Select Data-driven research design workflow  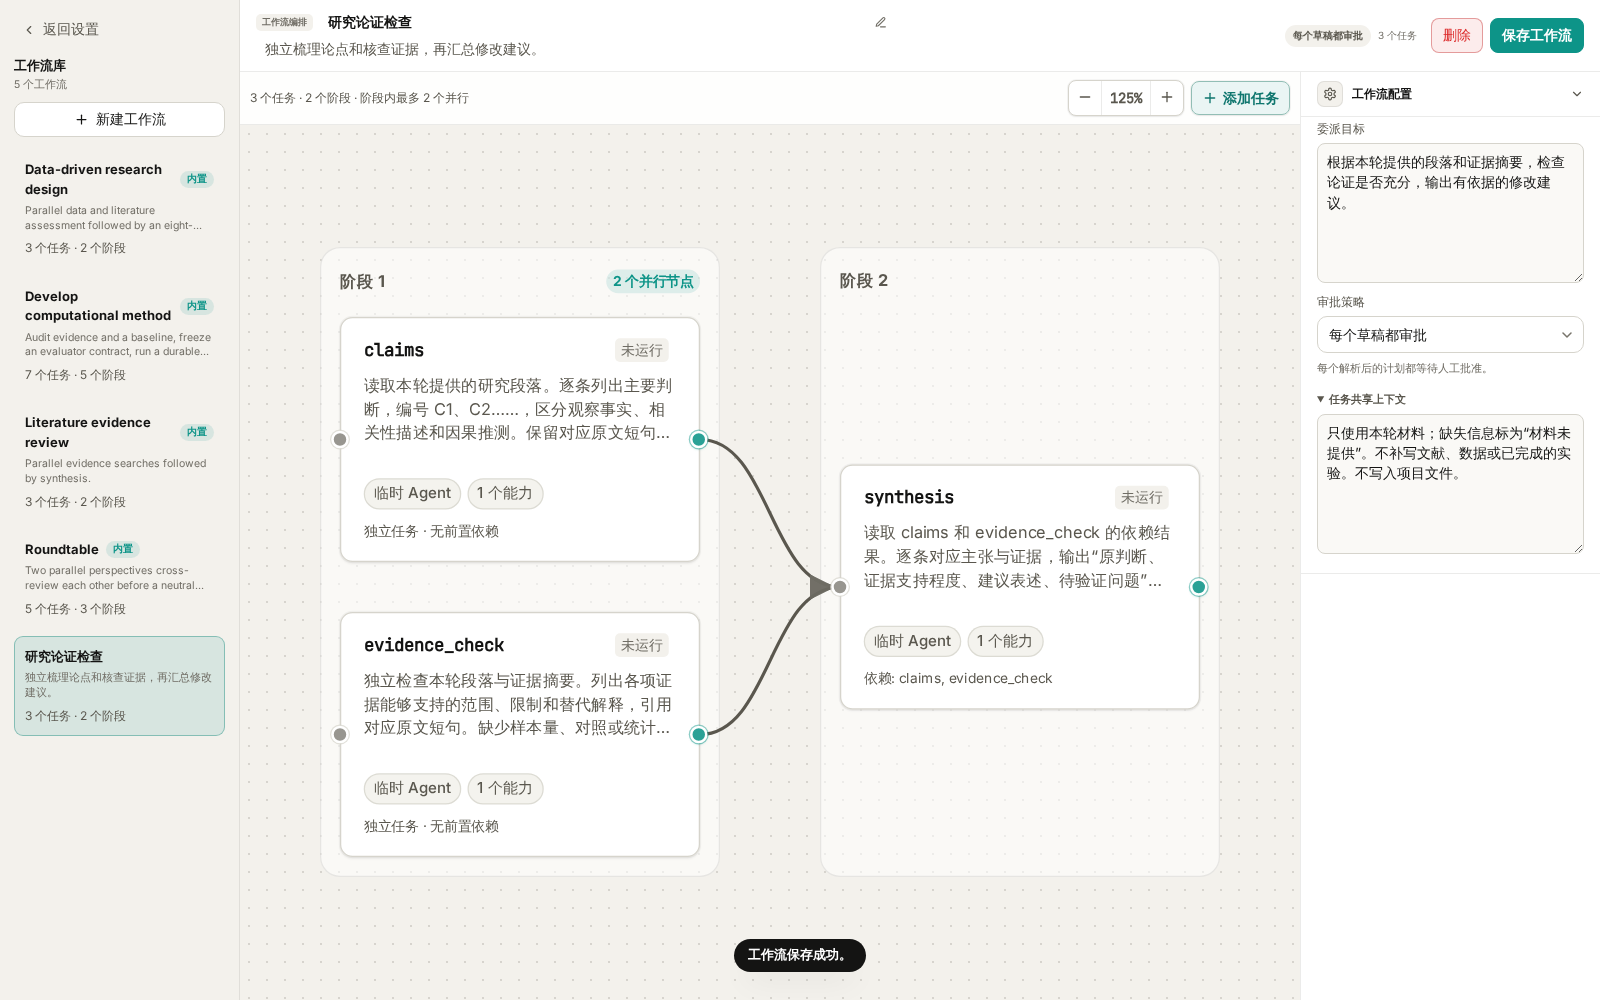(x=119, y=208)
